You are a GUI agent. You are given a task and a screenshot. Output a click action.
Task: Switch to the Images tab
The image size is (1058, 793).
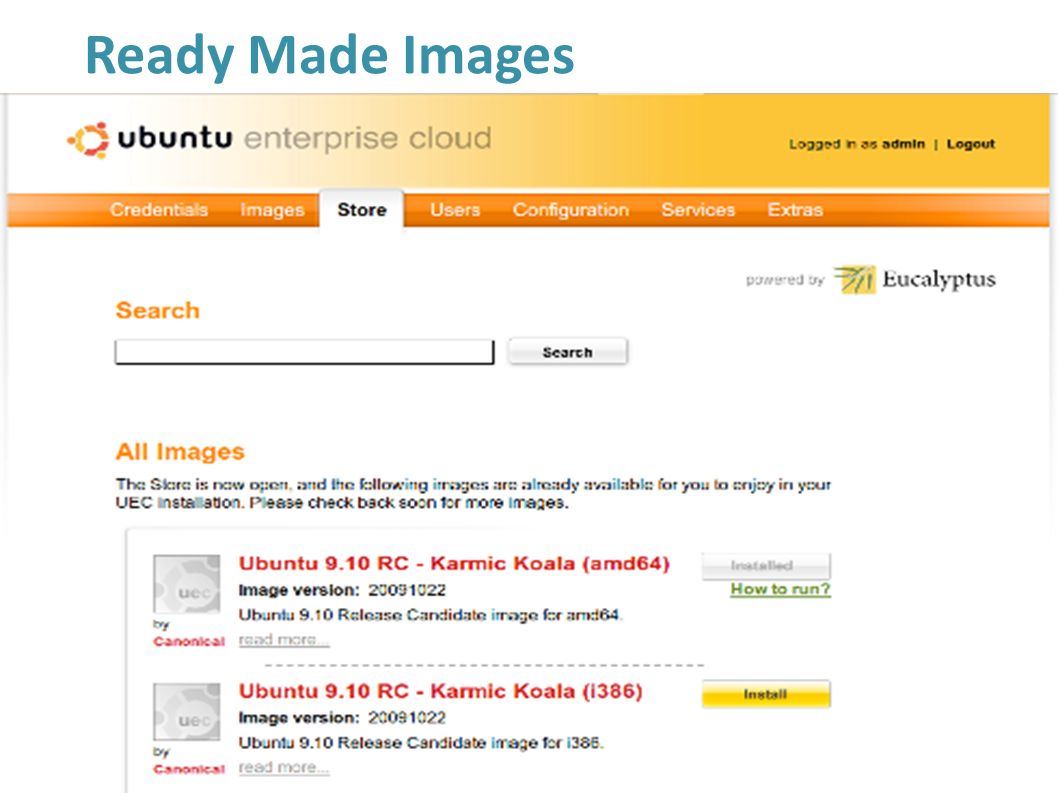click(x=273, y=210)
